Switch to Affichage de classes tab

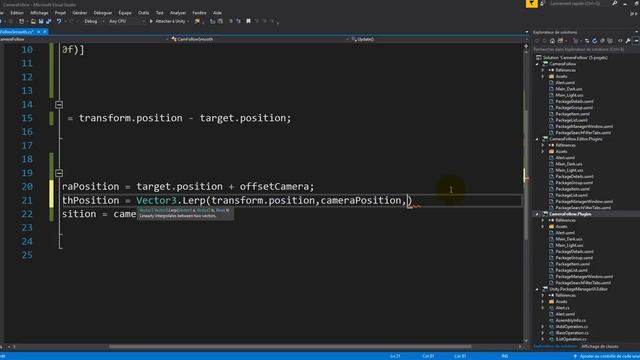click(x=600, y=347)
